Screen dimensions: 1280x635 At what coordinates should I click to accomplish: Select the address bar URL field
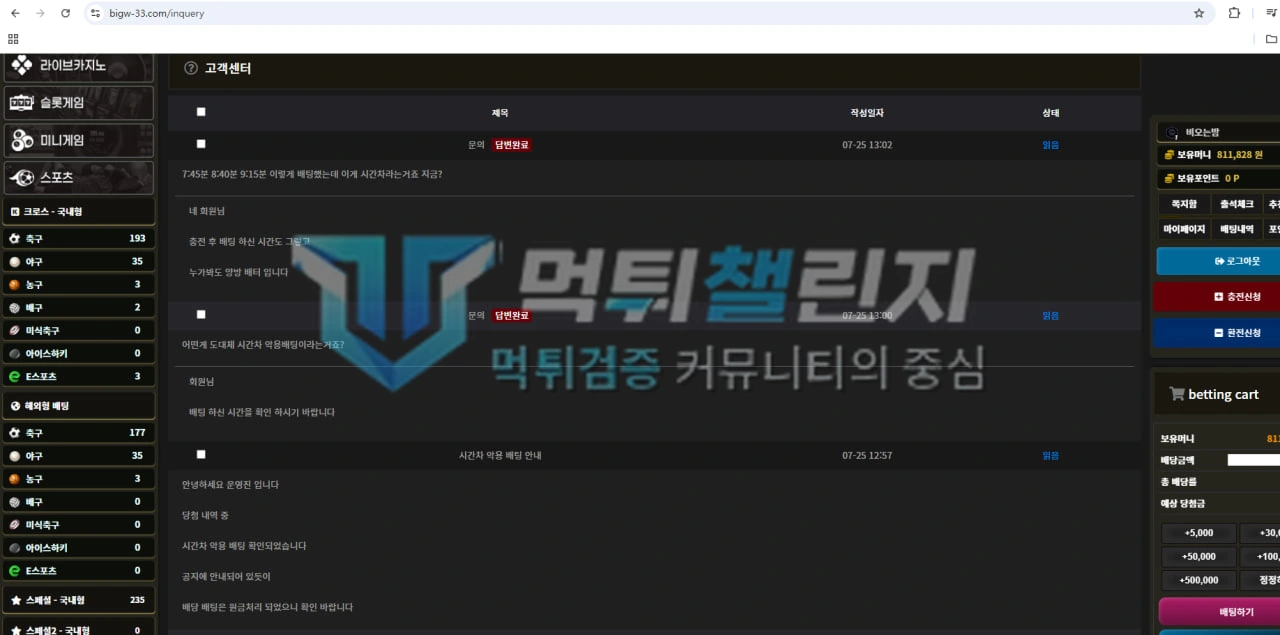650,13
